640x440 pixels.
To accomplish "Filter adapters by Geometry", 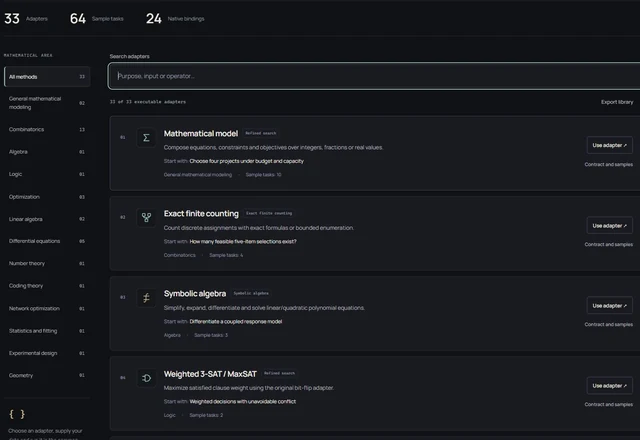I will point(47,376).
